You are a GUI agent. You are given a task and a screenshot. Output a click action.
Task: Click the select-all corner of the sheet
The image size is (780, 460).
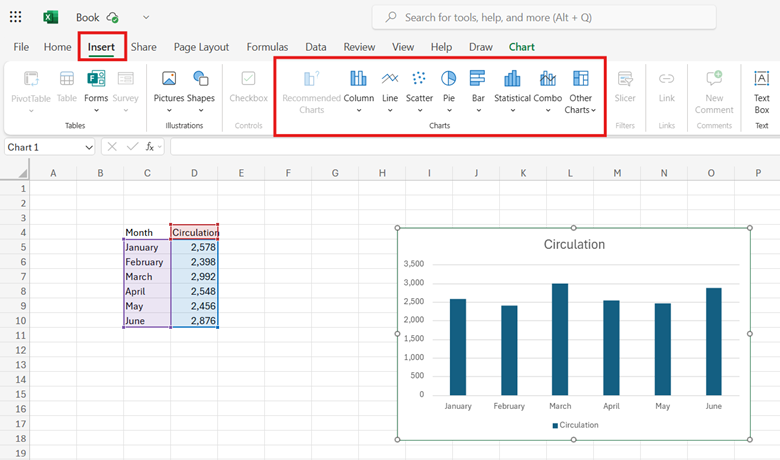point(22,173)
